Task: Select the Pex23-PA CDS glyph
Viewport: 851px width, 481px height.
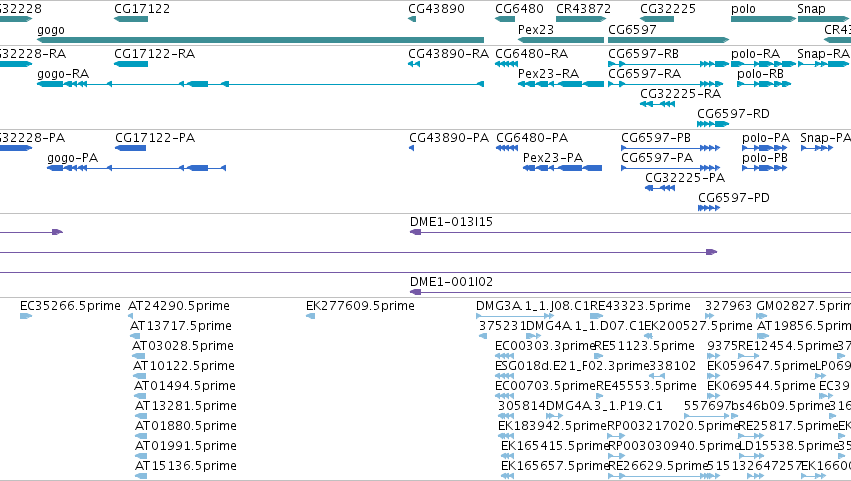Action: [x=562, y=168]
